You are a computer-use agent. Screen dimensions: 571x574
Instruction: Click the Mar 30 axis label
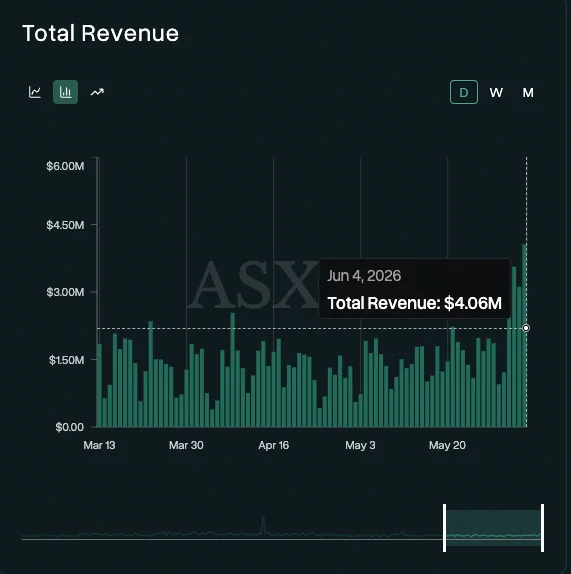(x=186, y=445)
